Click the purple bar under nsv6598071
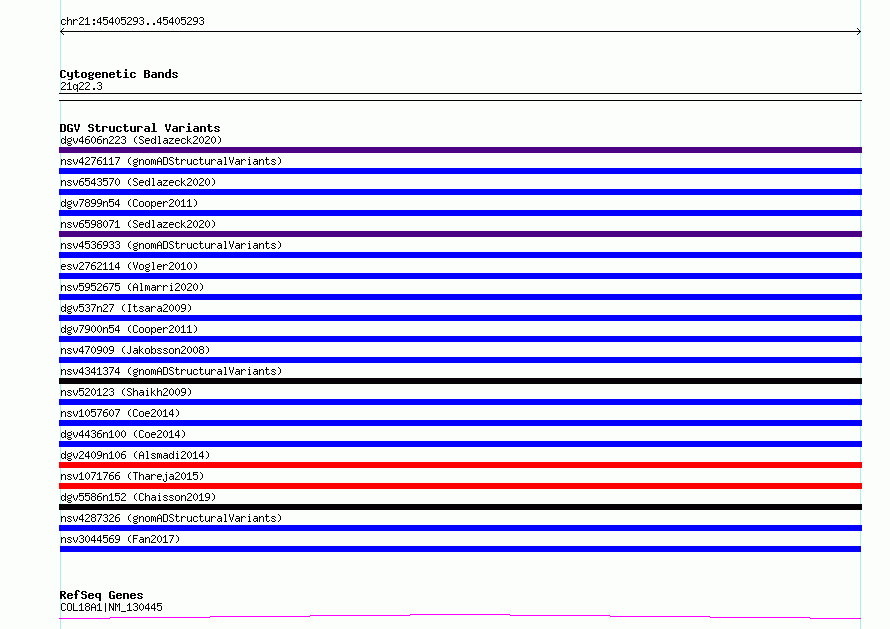The image size is (890, 629). (x=460, y=234)
